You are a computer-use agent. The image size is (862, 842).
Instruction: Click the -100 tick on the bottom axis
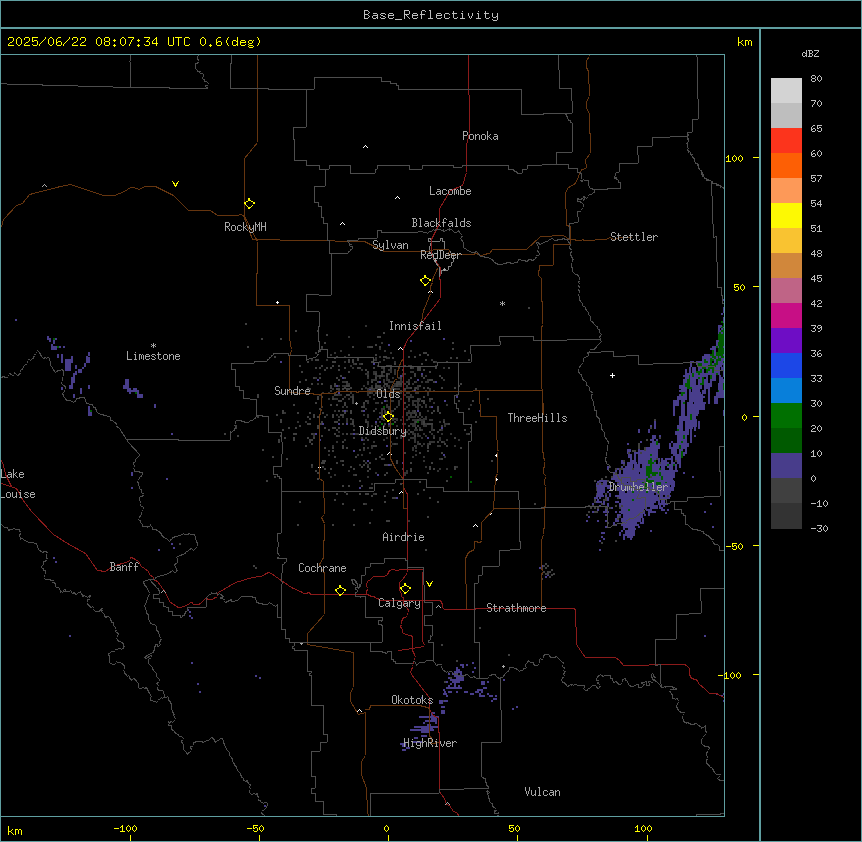[125, 828]
